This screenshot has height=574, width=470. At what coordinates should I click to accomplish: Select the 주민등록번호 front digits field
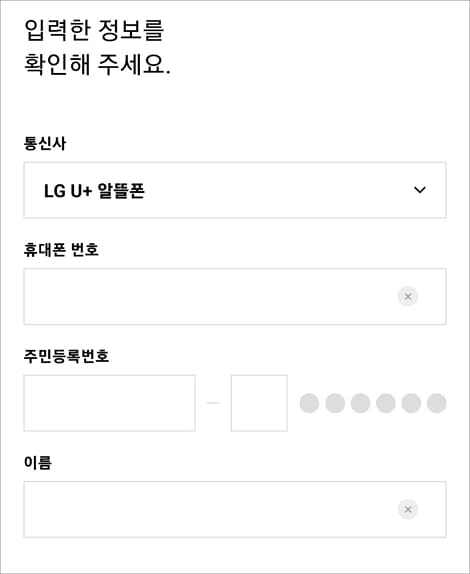click(109, 403)
